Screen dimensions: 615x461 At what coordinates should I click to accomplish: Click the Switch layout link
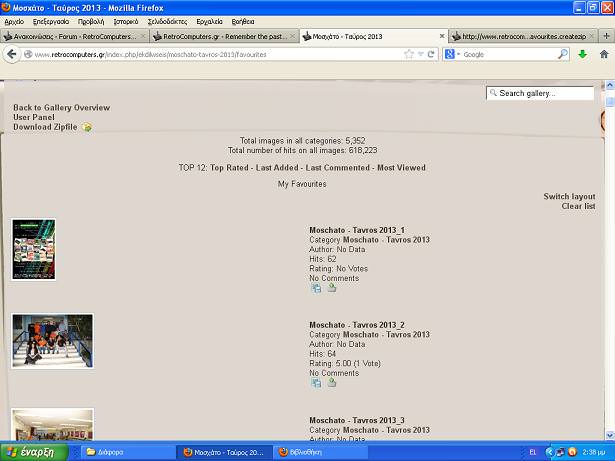point(569,196)
